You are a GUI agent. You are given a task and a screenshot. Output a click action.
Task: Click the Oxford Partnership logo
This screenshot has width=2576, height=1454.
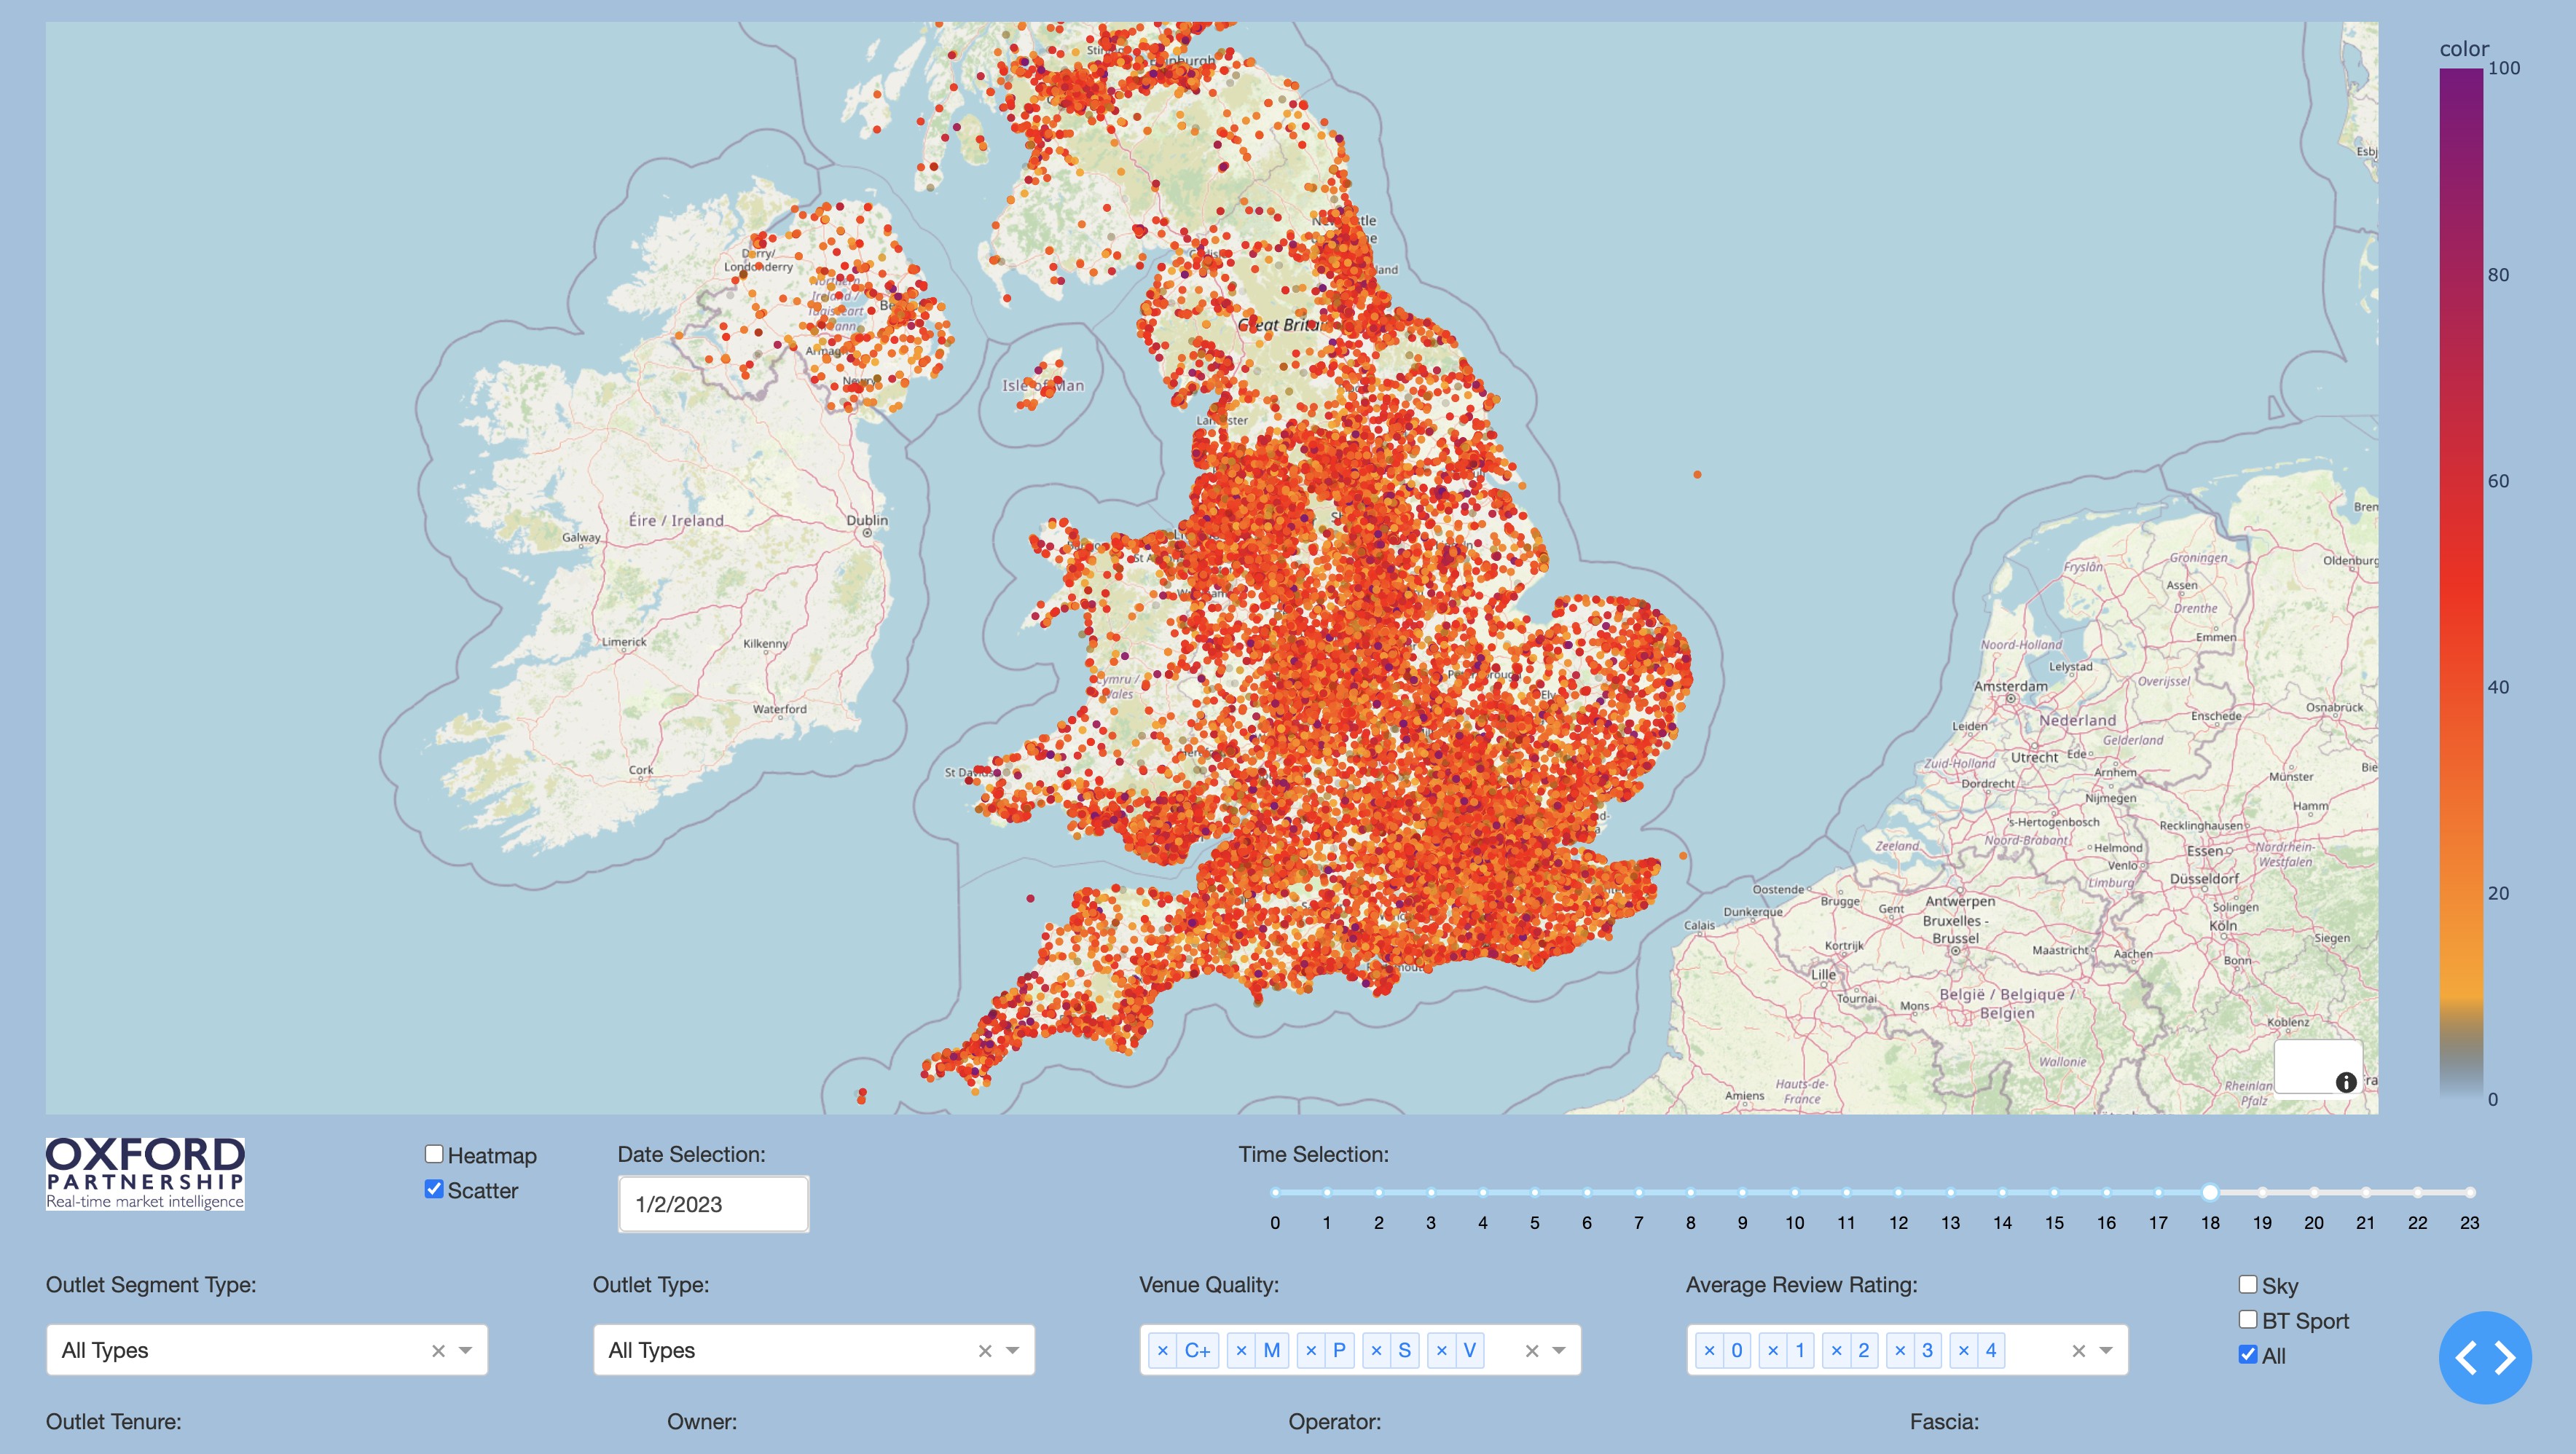(145, 1173)
